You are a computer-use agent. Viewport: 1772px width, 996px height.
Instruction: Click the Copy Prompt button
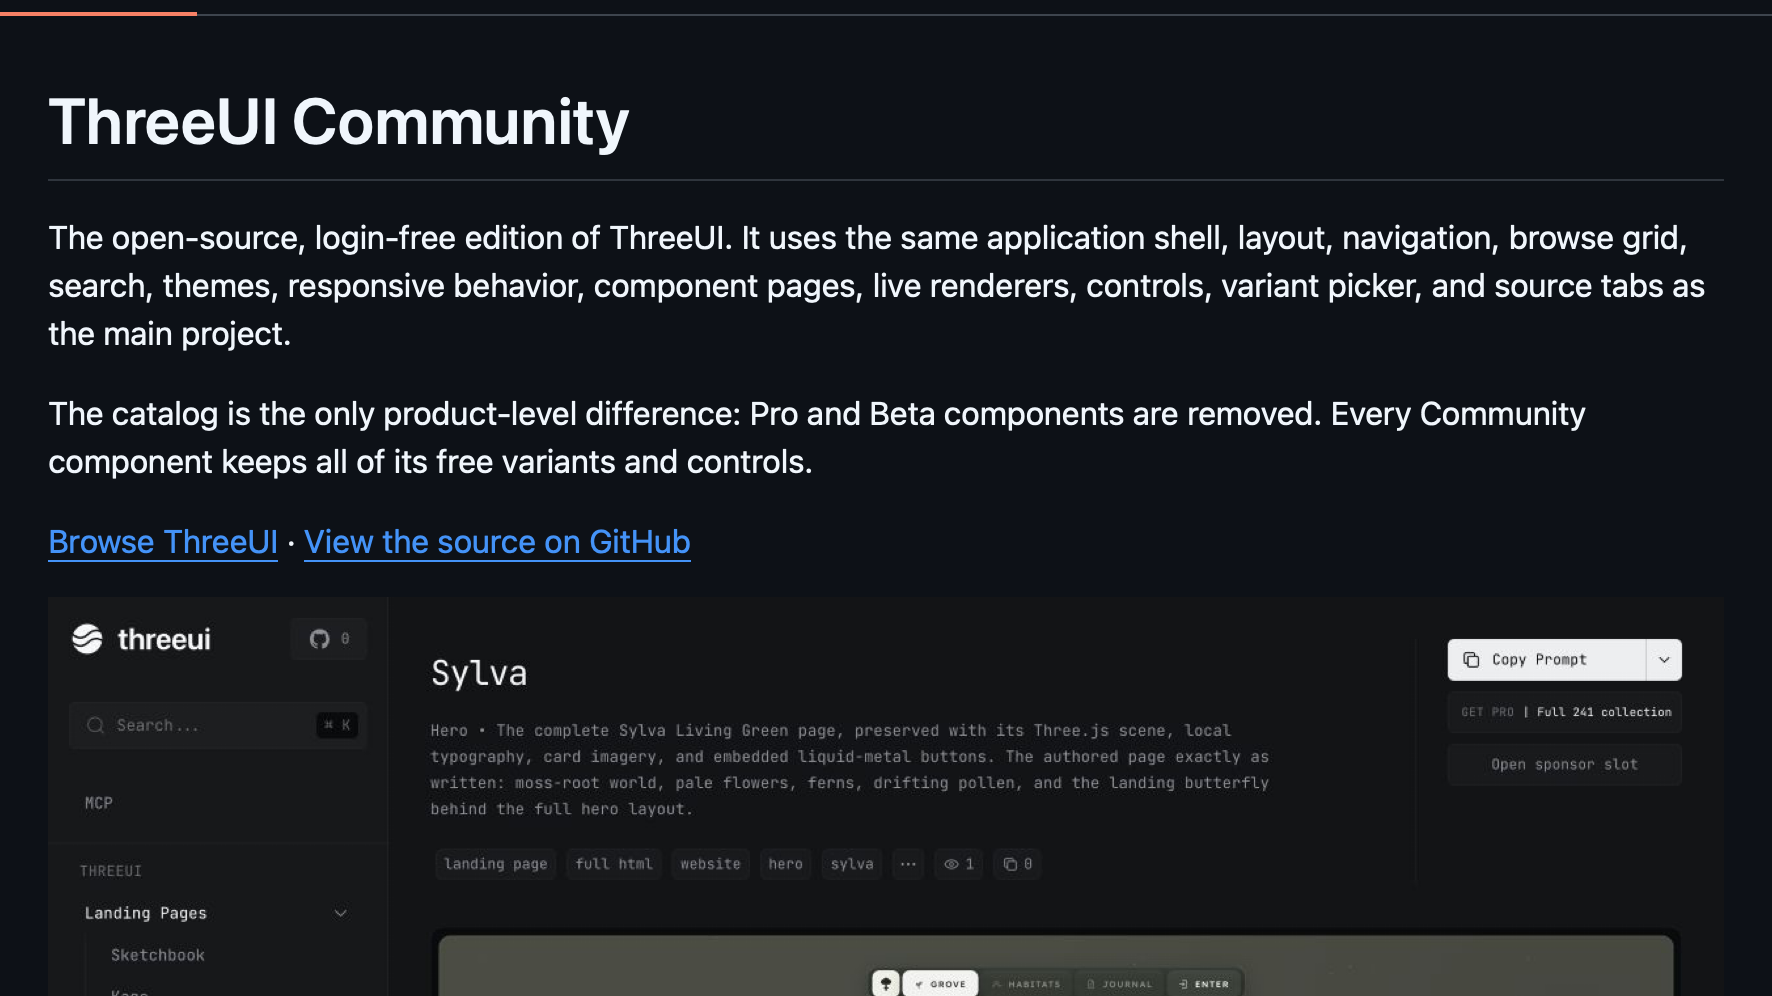click(1547, 660)
